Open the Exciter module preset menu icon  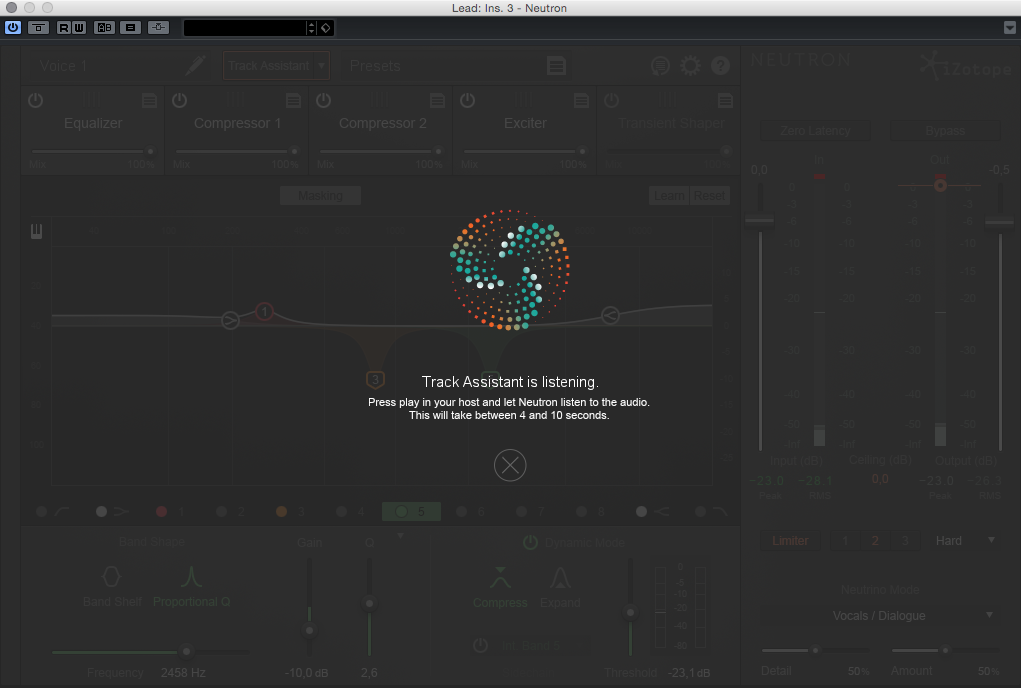coord(581,100)
